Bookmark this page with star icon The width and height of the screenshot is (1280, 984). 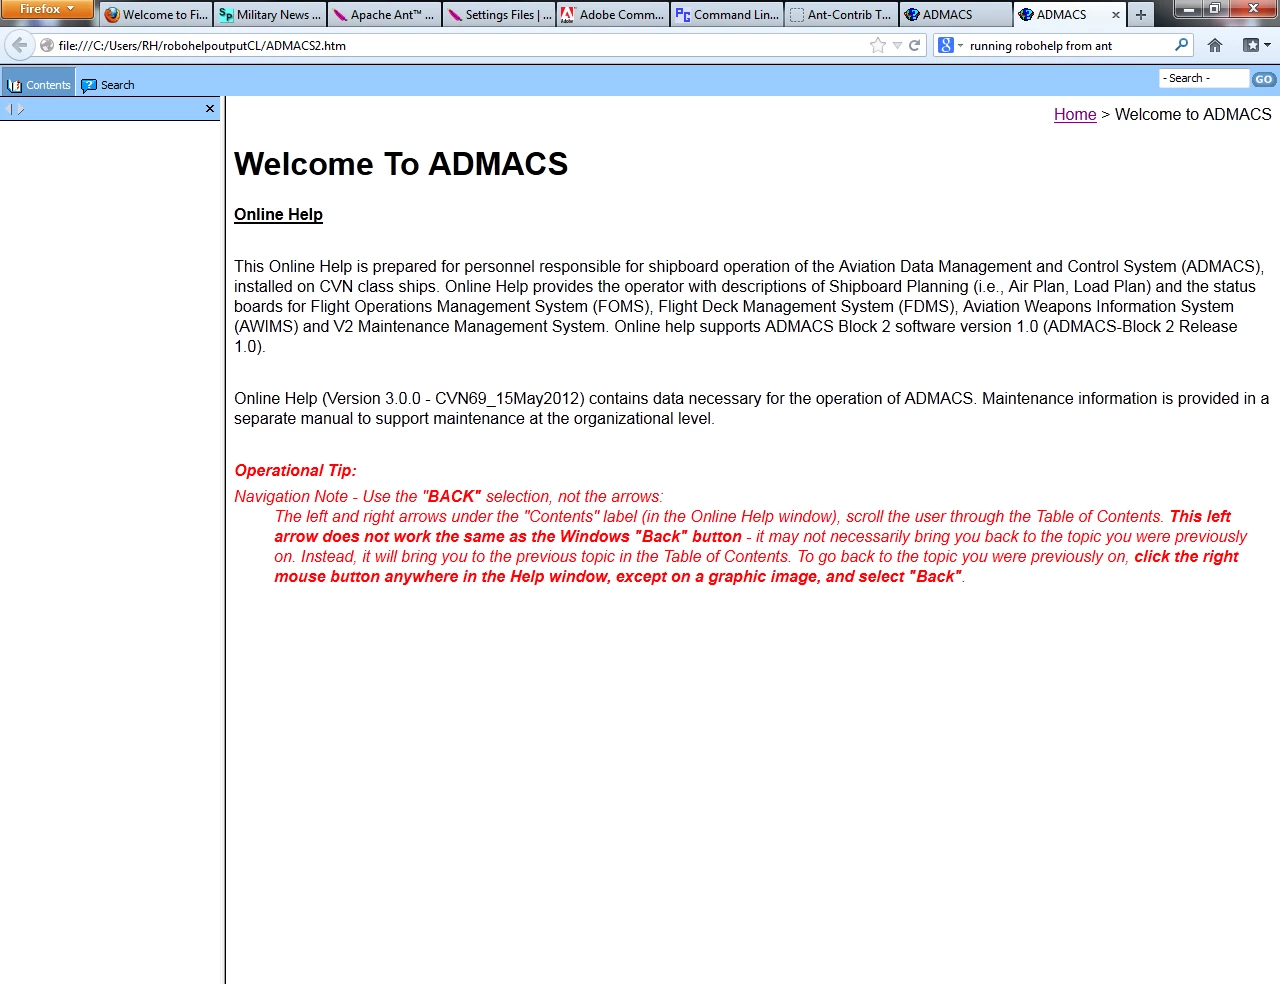click(878, 45)
